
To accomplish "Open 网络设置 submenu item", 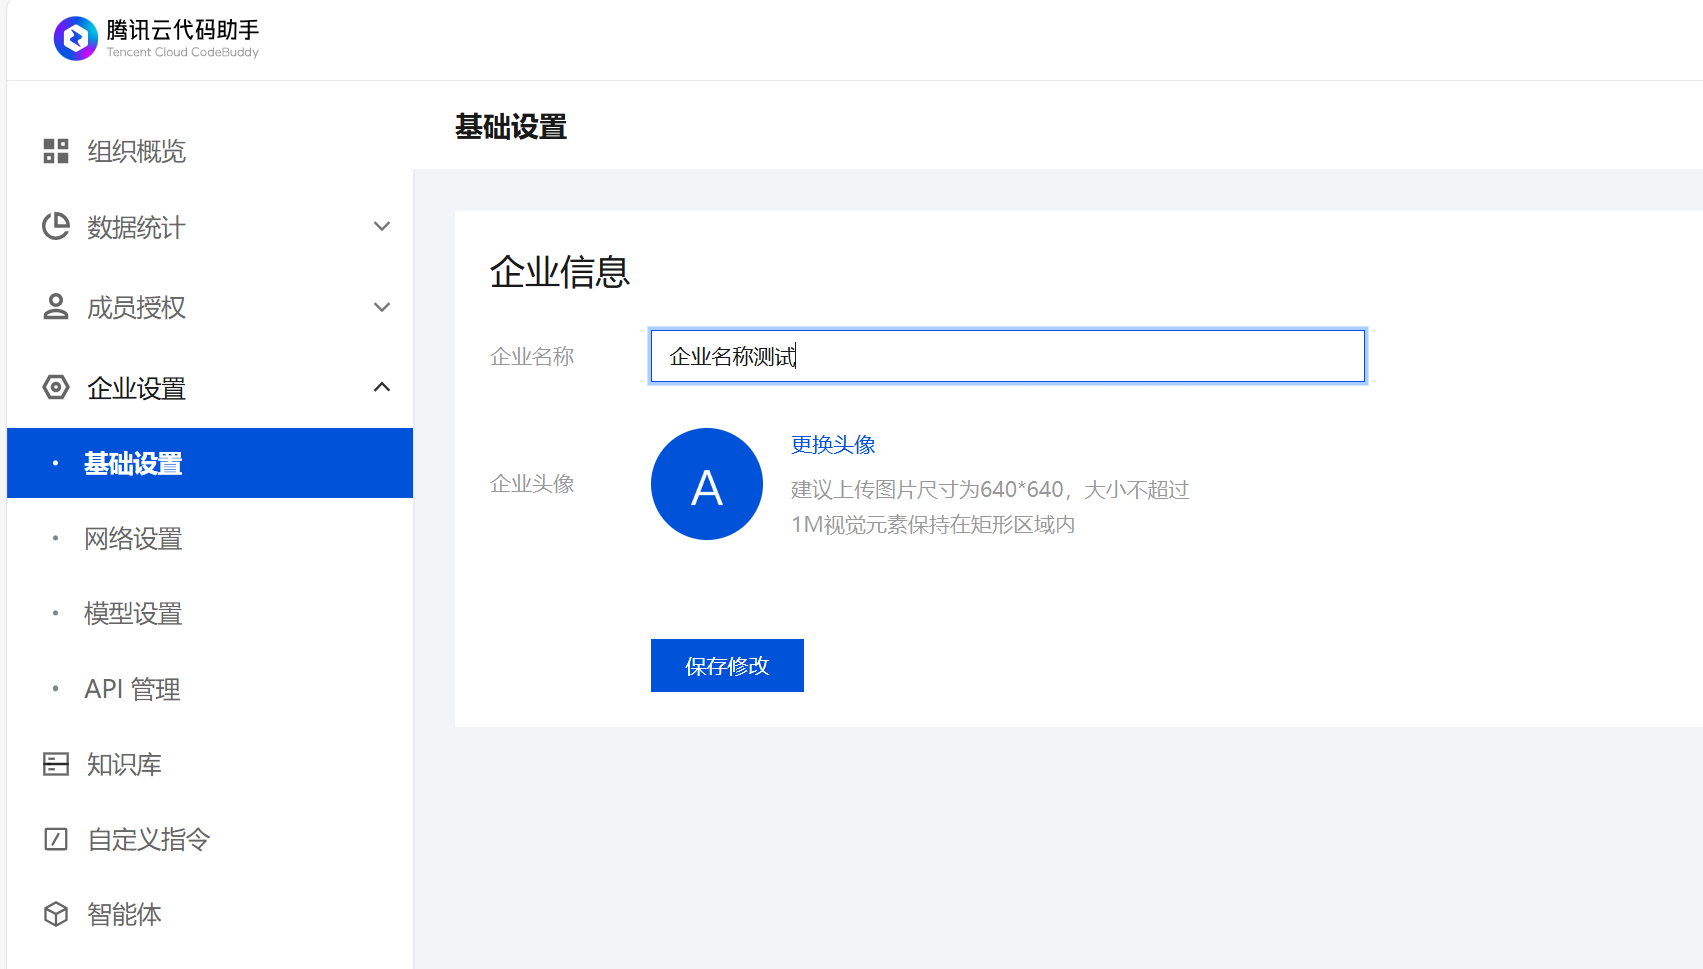I will (x=133, y=539).
